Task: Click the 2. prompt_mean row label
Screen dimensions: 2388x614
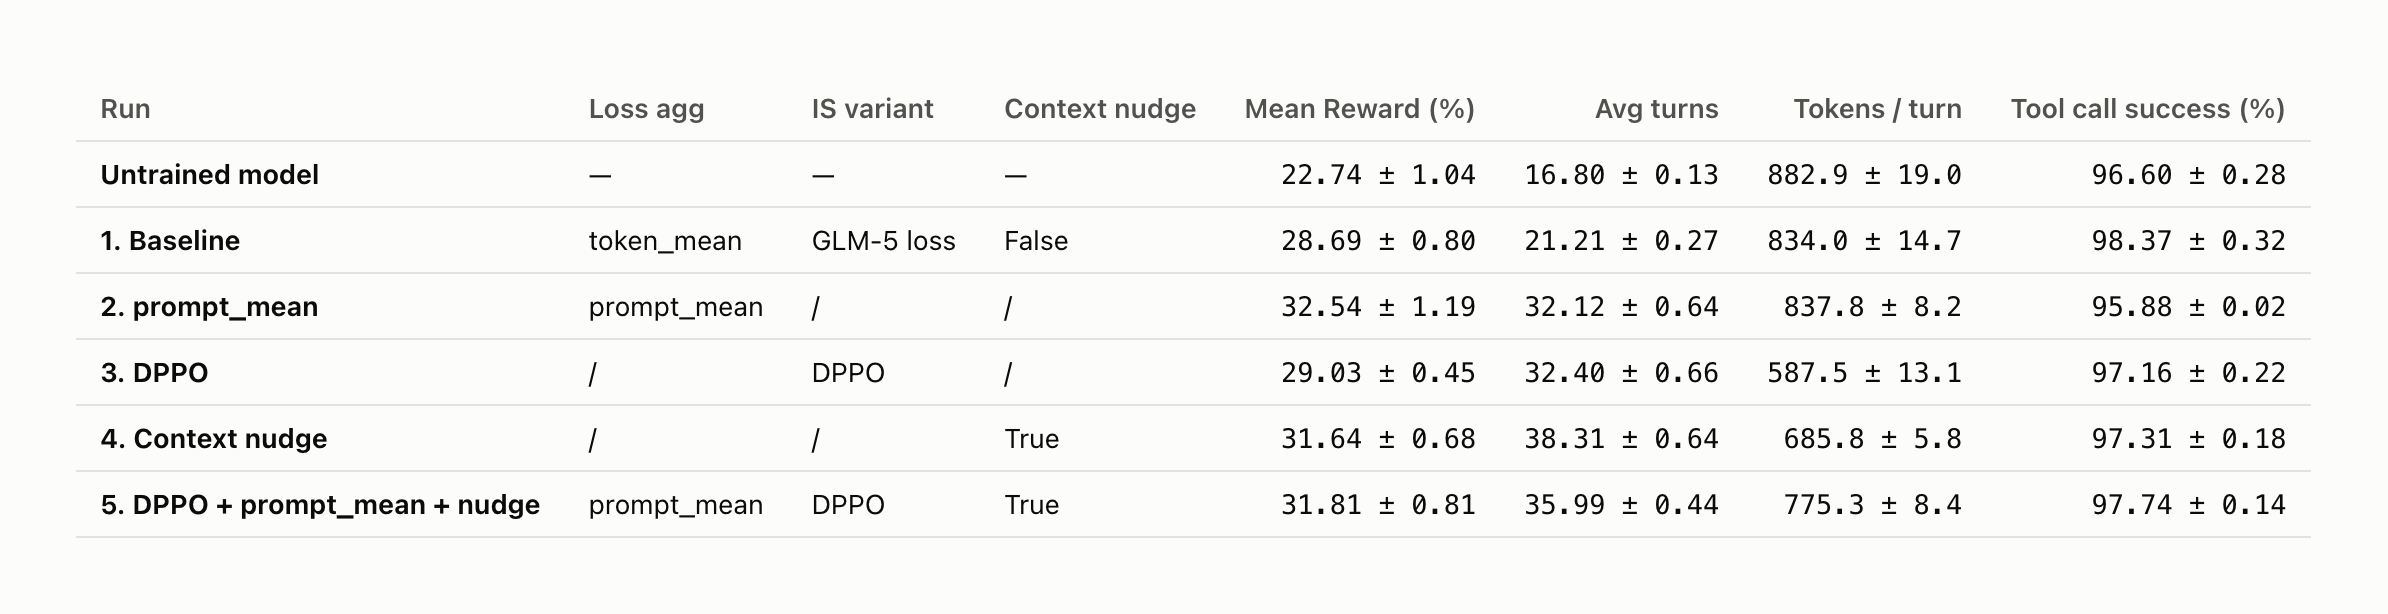Action: [209, 307]
